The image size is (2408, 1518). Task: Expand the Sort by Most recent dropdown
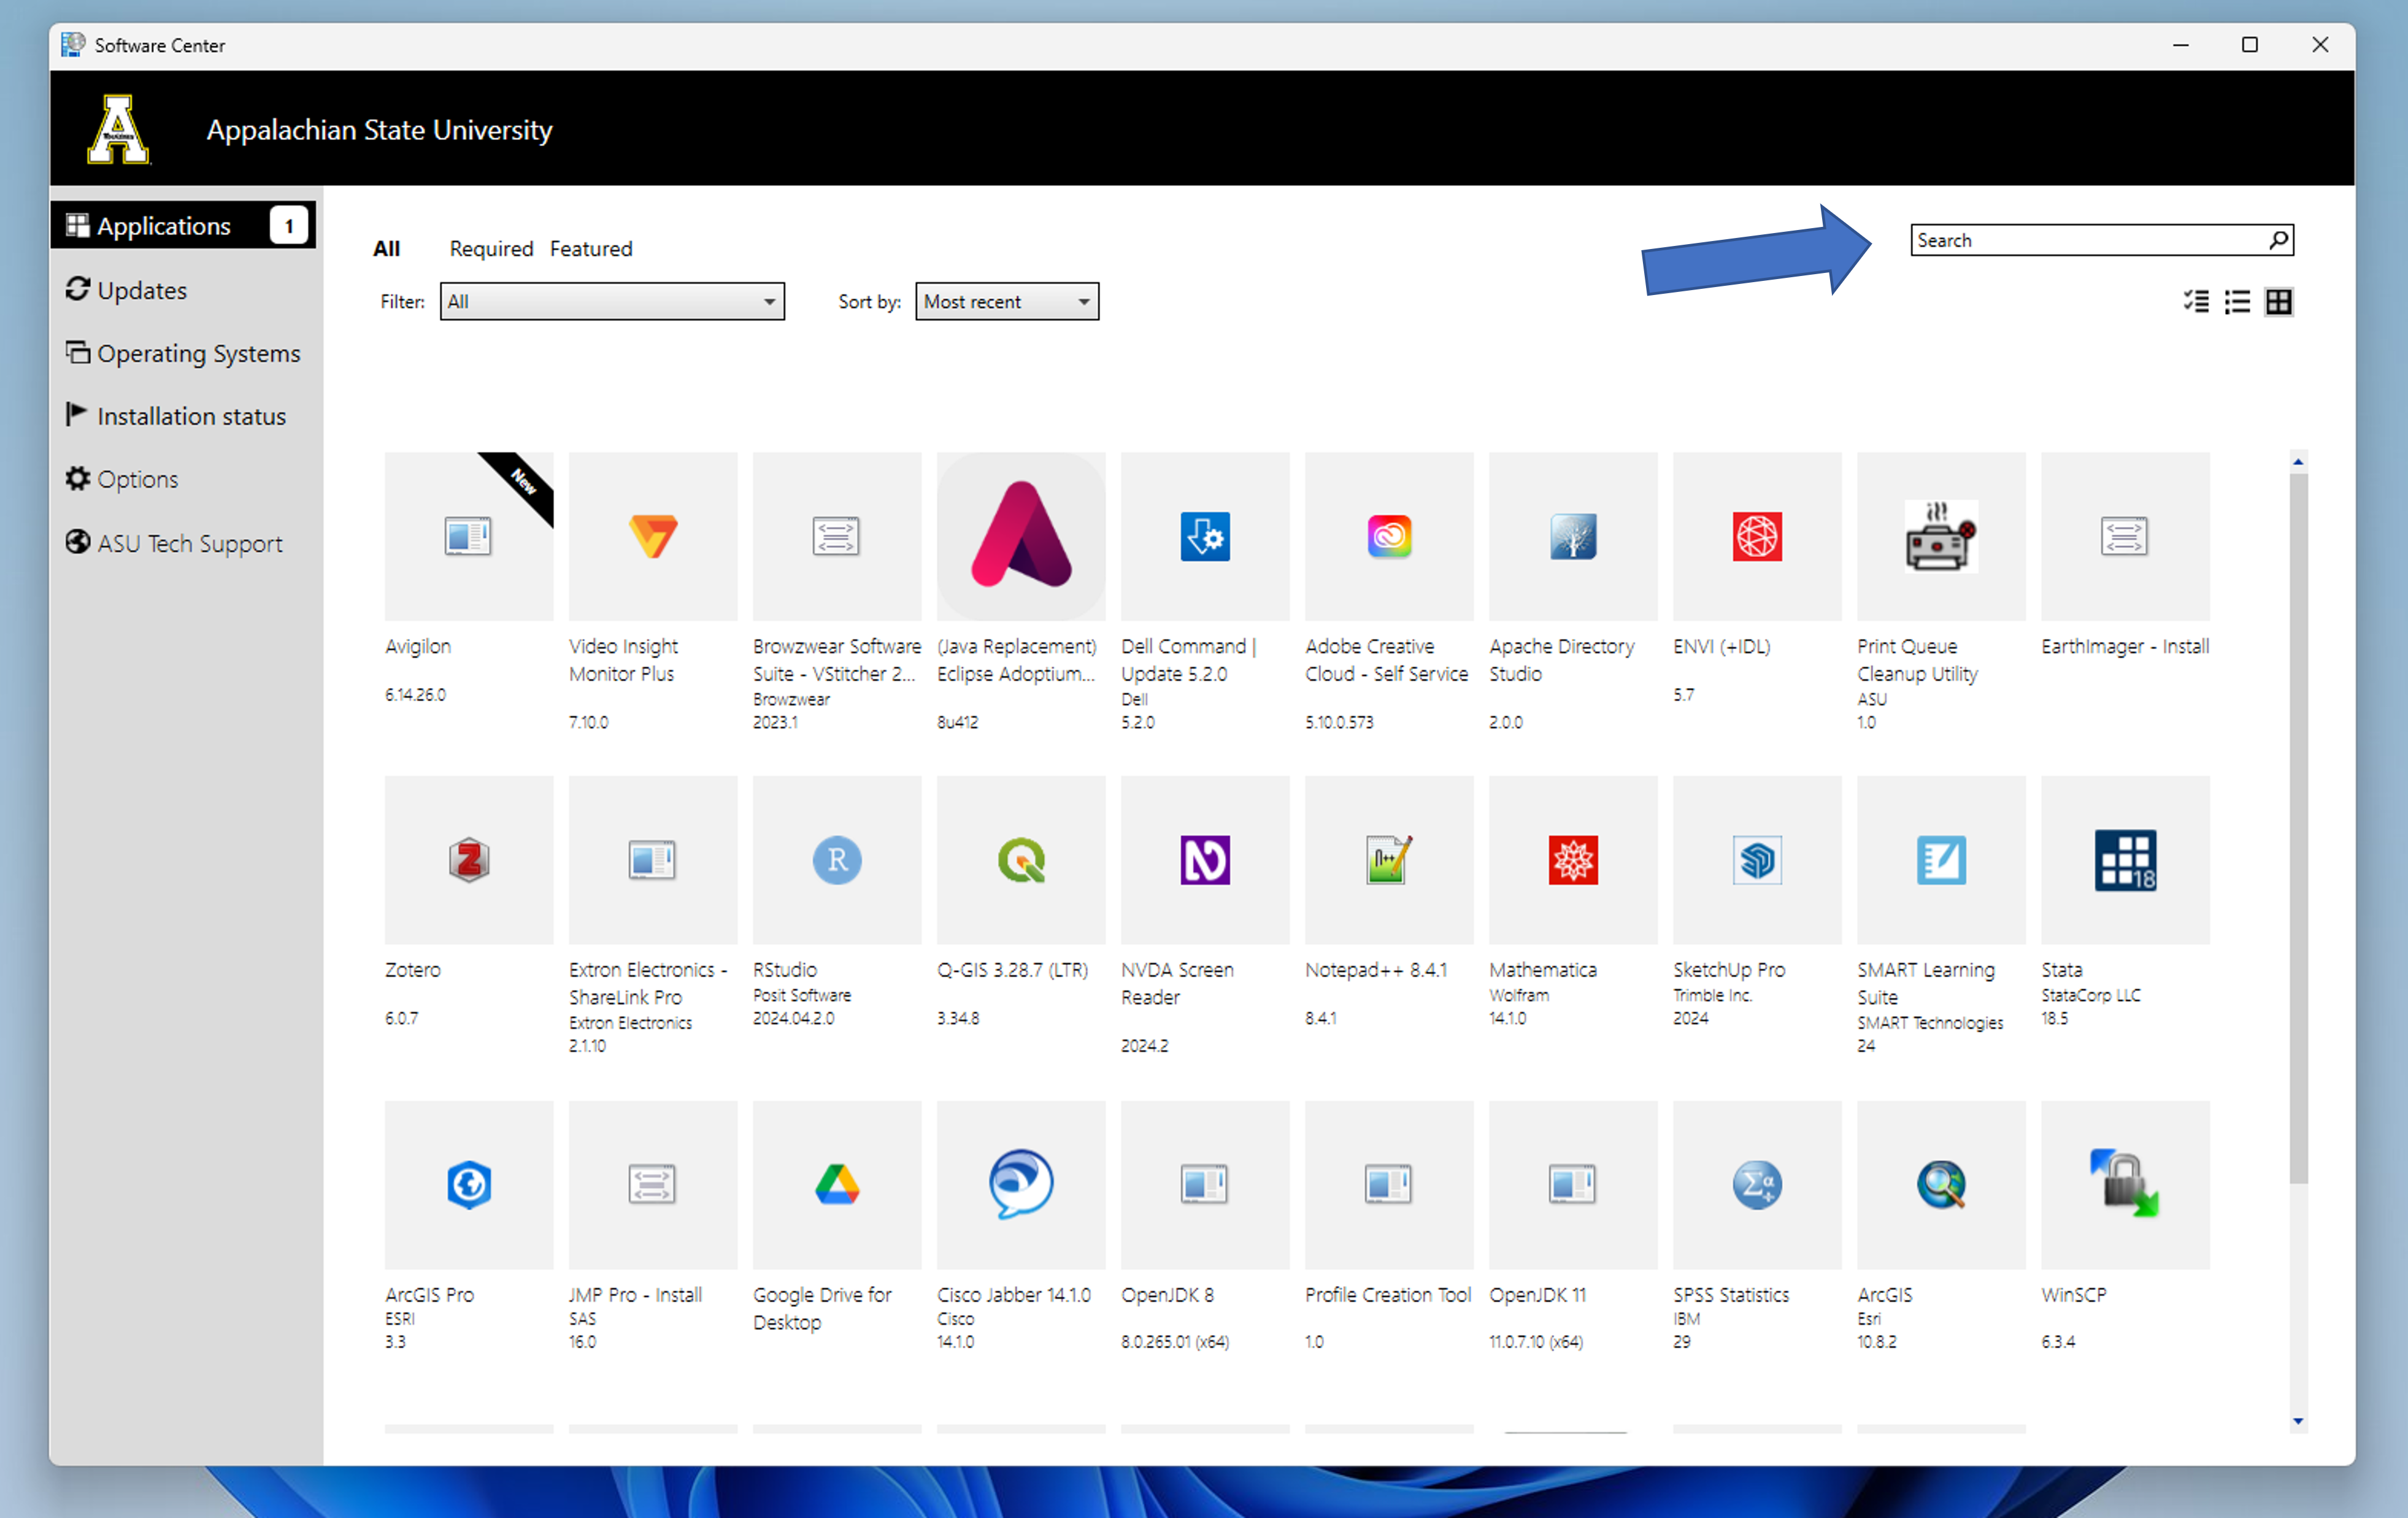(1007, 301)
